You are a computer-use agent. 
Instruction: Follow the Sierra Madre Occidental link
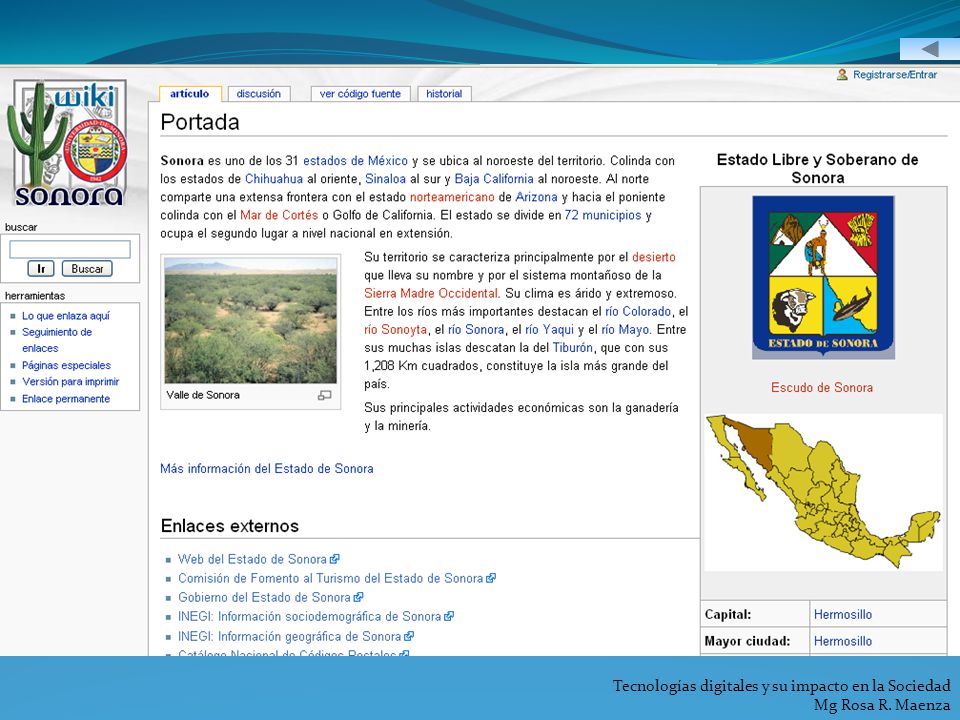[430, 293]
